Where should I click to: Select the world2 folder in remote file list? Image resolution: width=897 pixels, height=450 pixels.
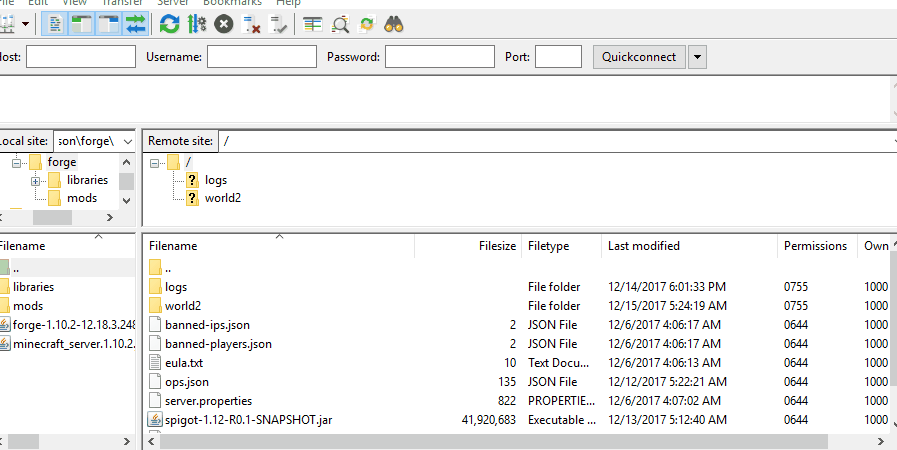(x=183, y=306)
